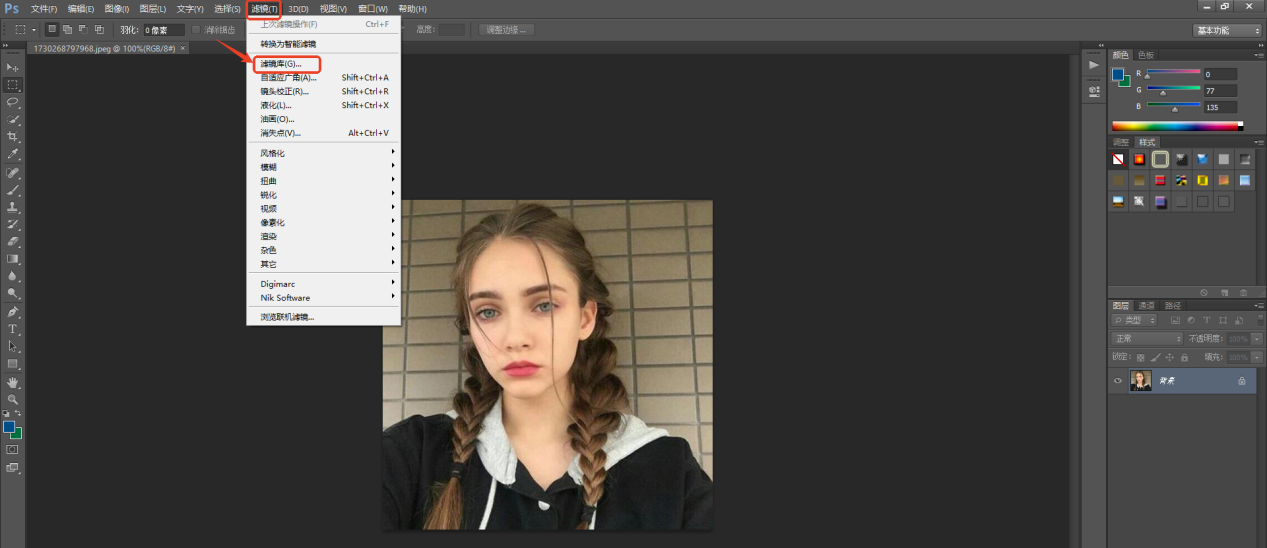
Task: Swap foreground and background colors icon
Action: pos(18,413)
